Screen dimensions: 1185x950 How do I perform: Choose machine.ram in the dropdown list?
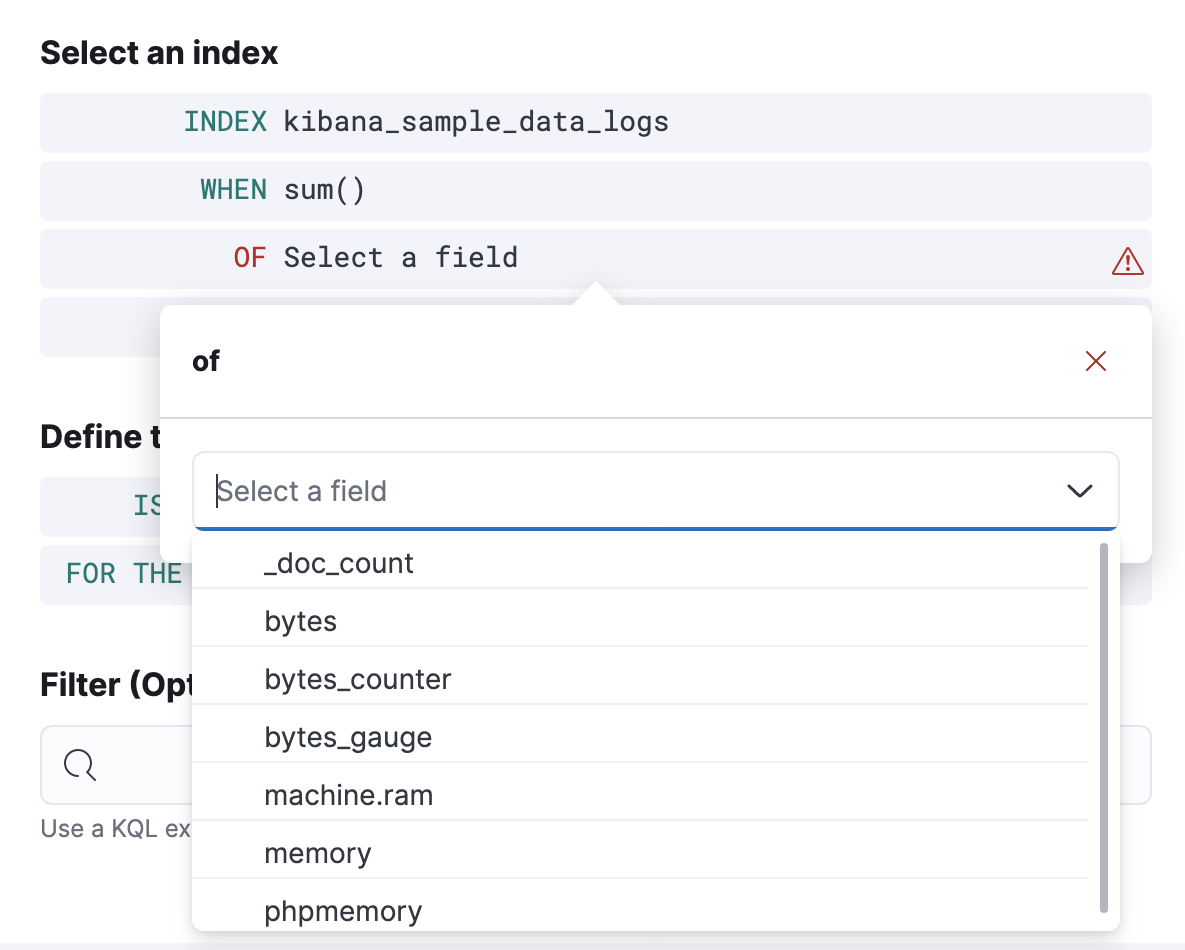[x=349, y=796]
